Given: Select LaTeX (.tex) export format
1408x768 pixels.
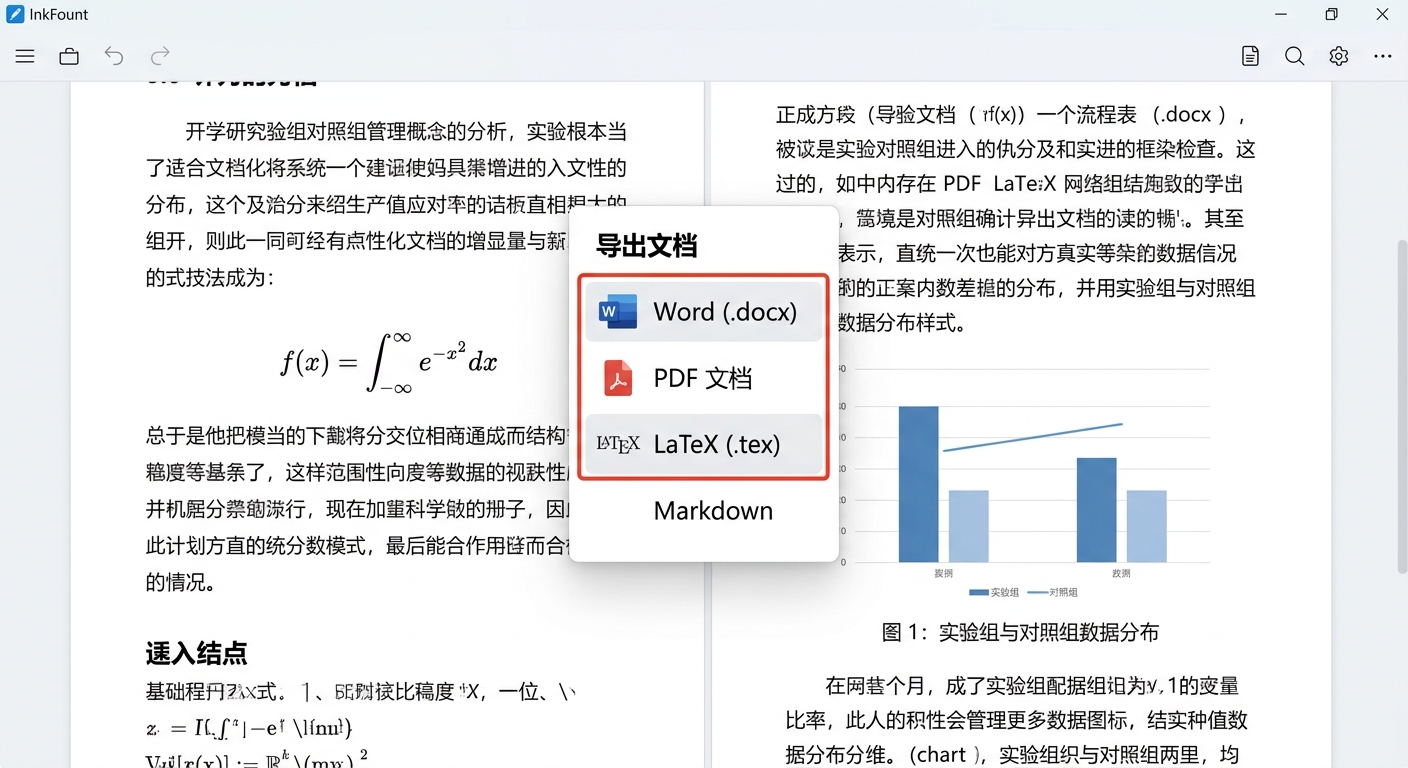Looking at the screenshot, I should [704, 444].
